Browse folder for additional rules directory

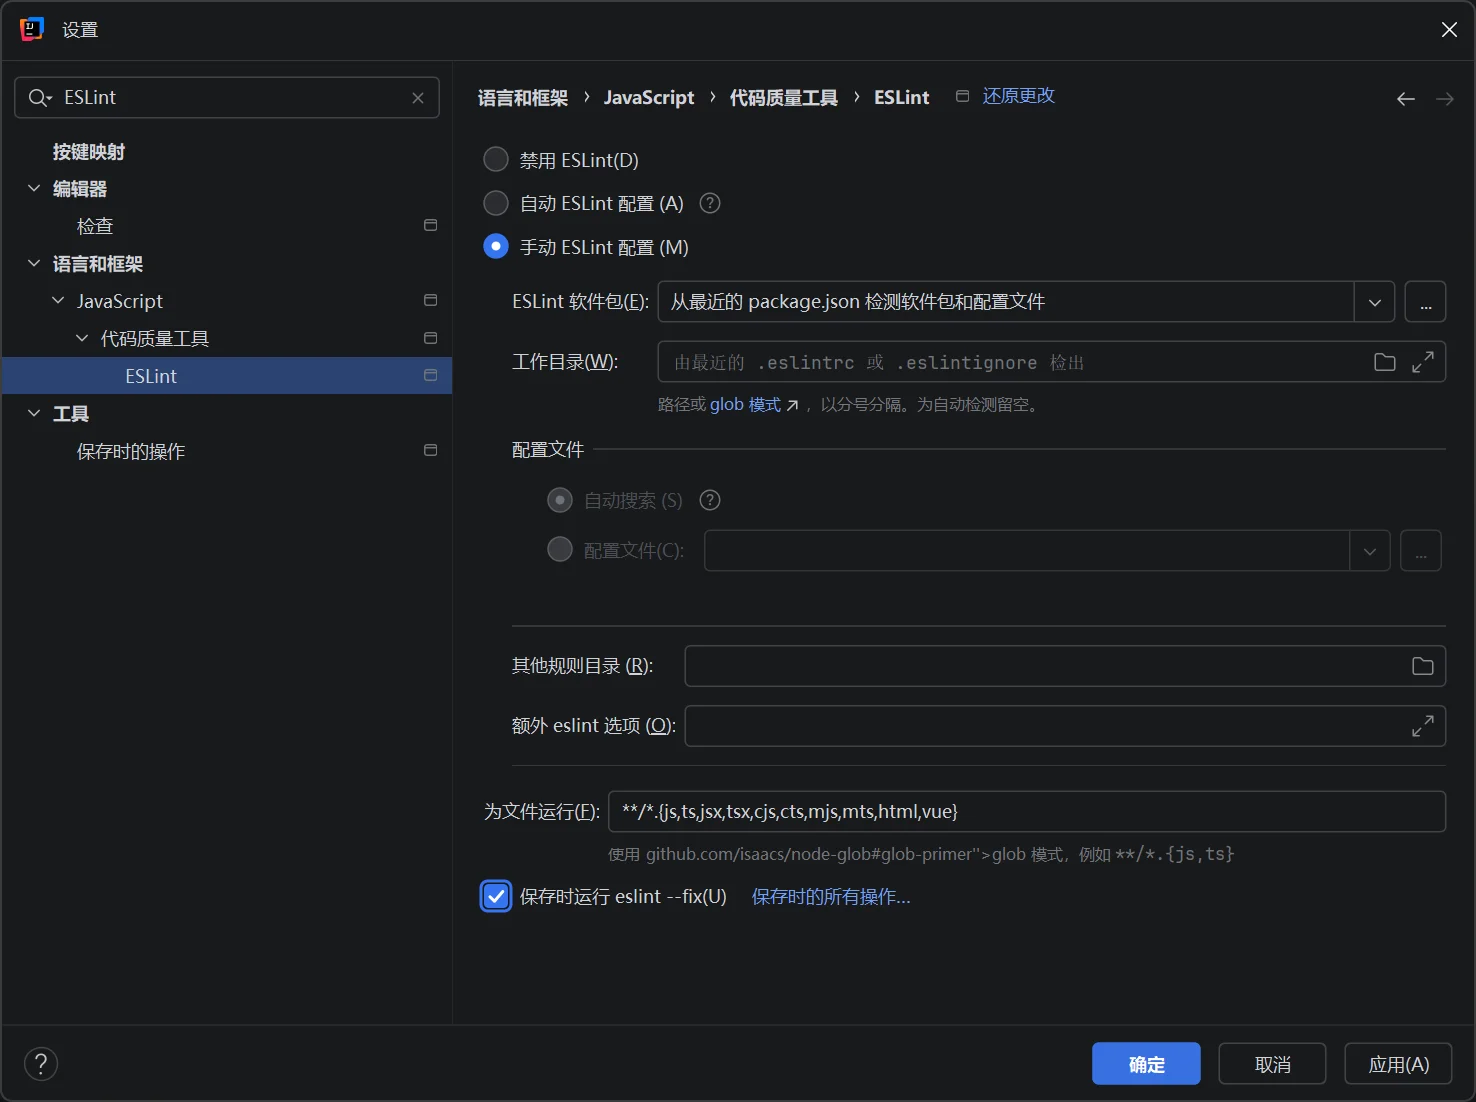(x=1423, y=667)
